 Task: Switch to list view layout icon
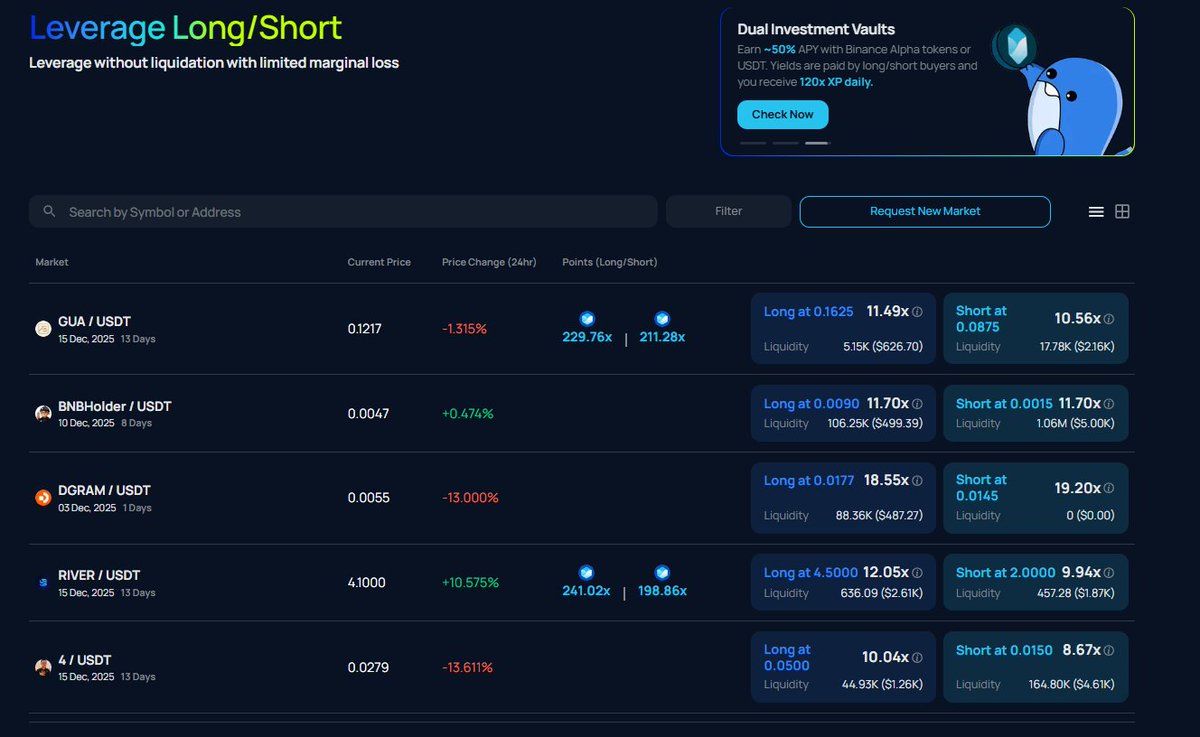(x=1096, y=212)
